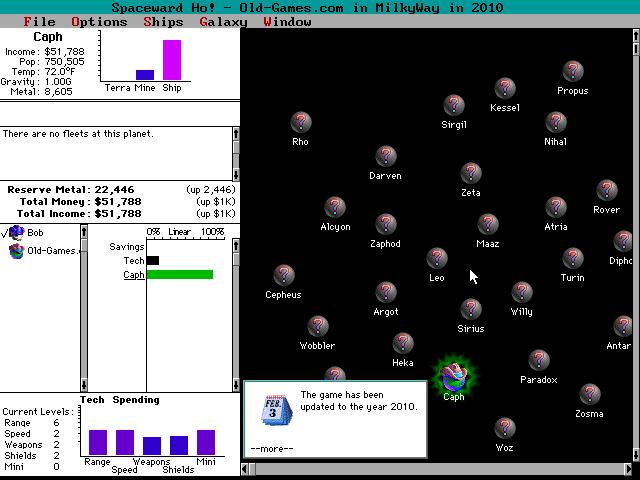This screenshot has height=480, width=640.
Task: Click galaxy map scroll right arrow
Action: click(x=629, y=469)
